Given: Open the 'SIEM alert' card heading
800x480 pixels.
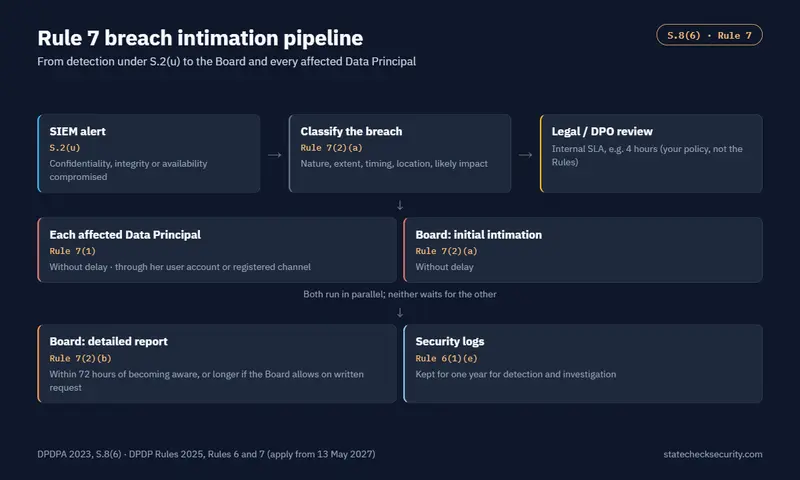Looking at the screenshot, I should pyautogui.click(x=78, y=132).
